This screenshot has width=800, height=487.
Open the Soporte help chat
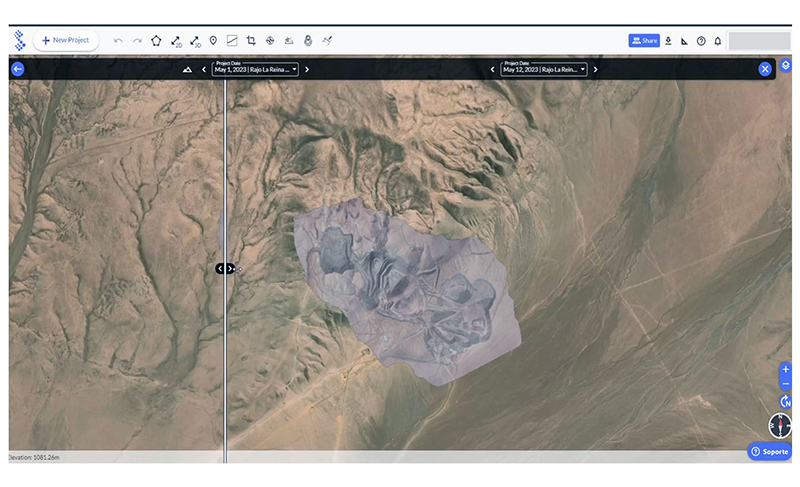pos(769,452)
